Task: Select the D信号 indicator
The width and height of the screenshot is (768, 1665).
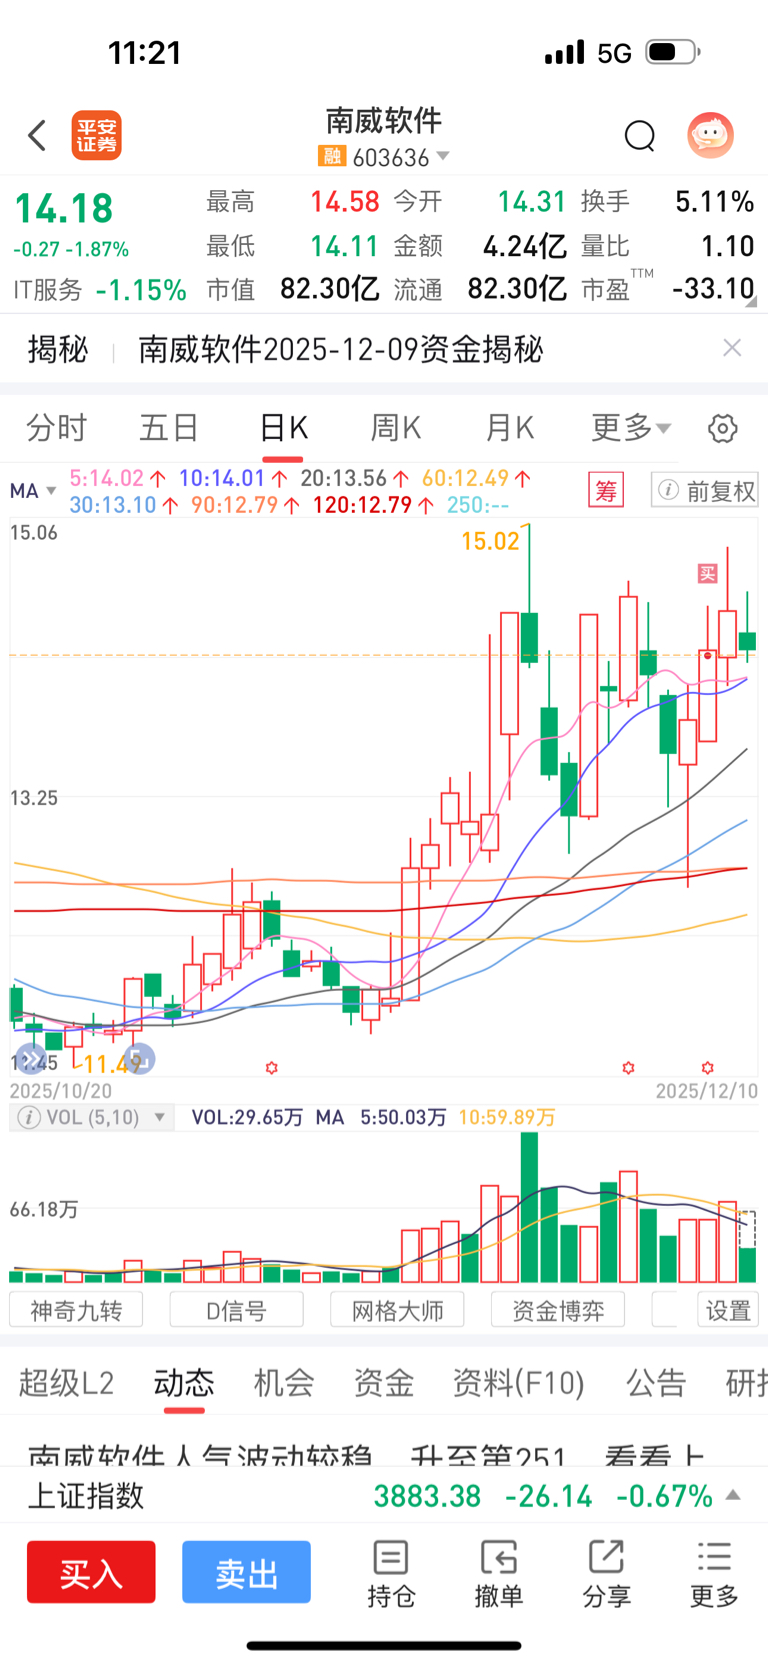Action: [x=237, y=1310]
